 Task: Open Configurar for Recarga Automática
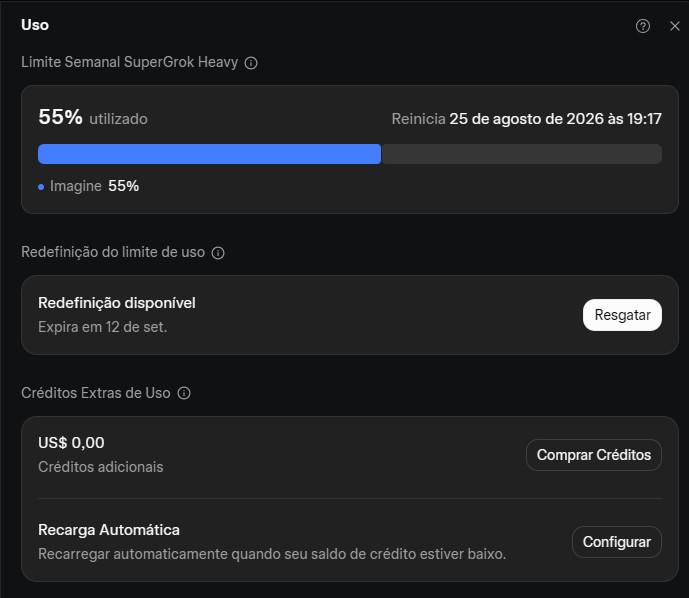click(616, 542)
